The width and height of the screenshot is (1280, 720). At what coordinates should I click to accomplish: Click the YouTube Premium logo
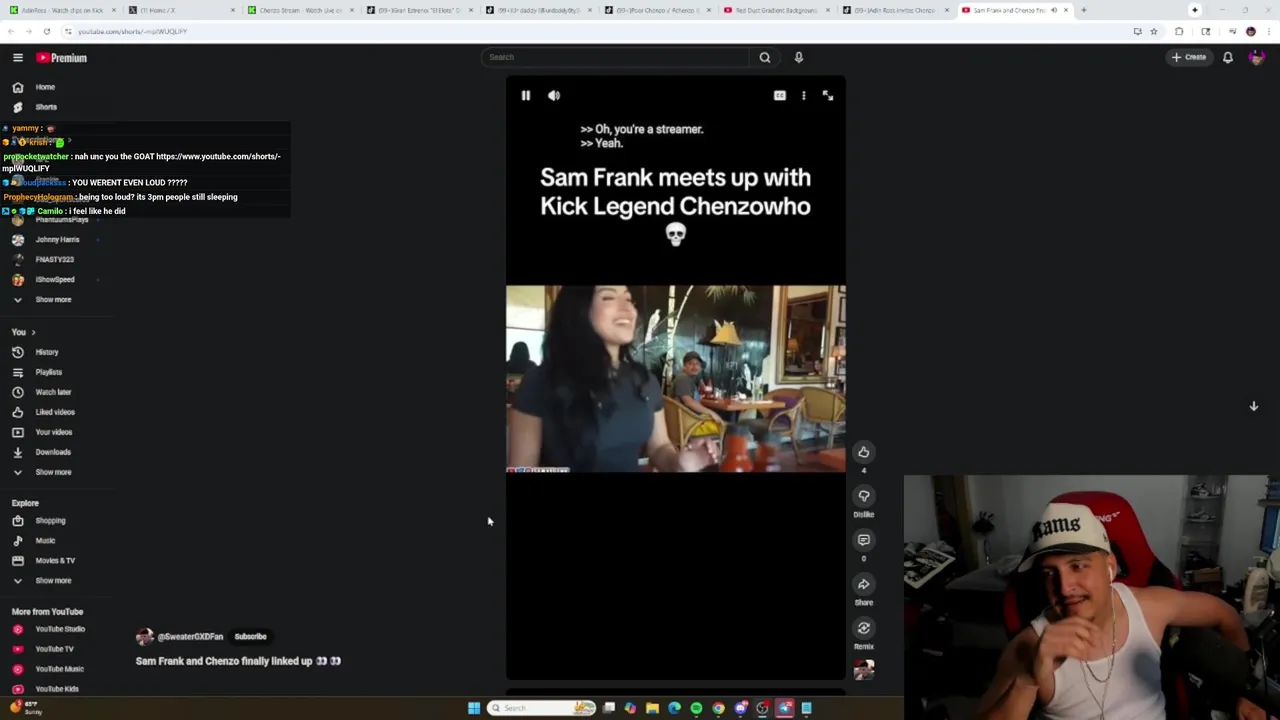pos(63,58)
